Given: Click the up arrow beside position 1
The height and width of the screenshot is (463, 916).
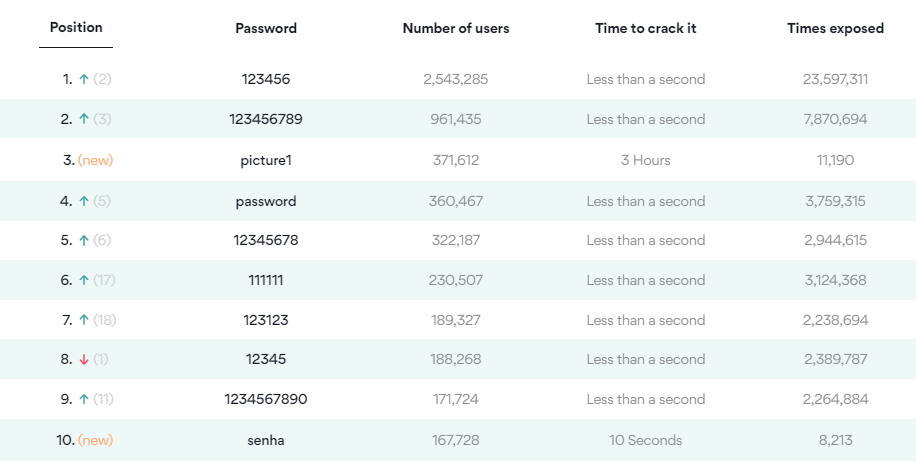Looking at the screenshot, I should tap(84, 79).
